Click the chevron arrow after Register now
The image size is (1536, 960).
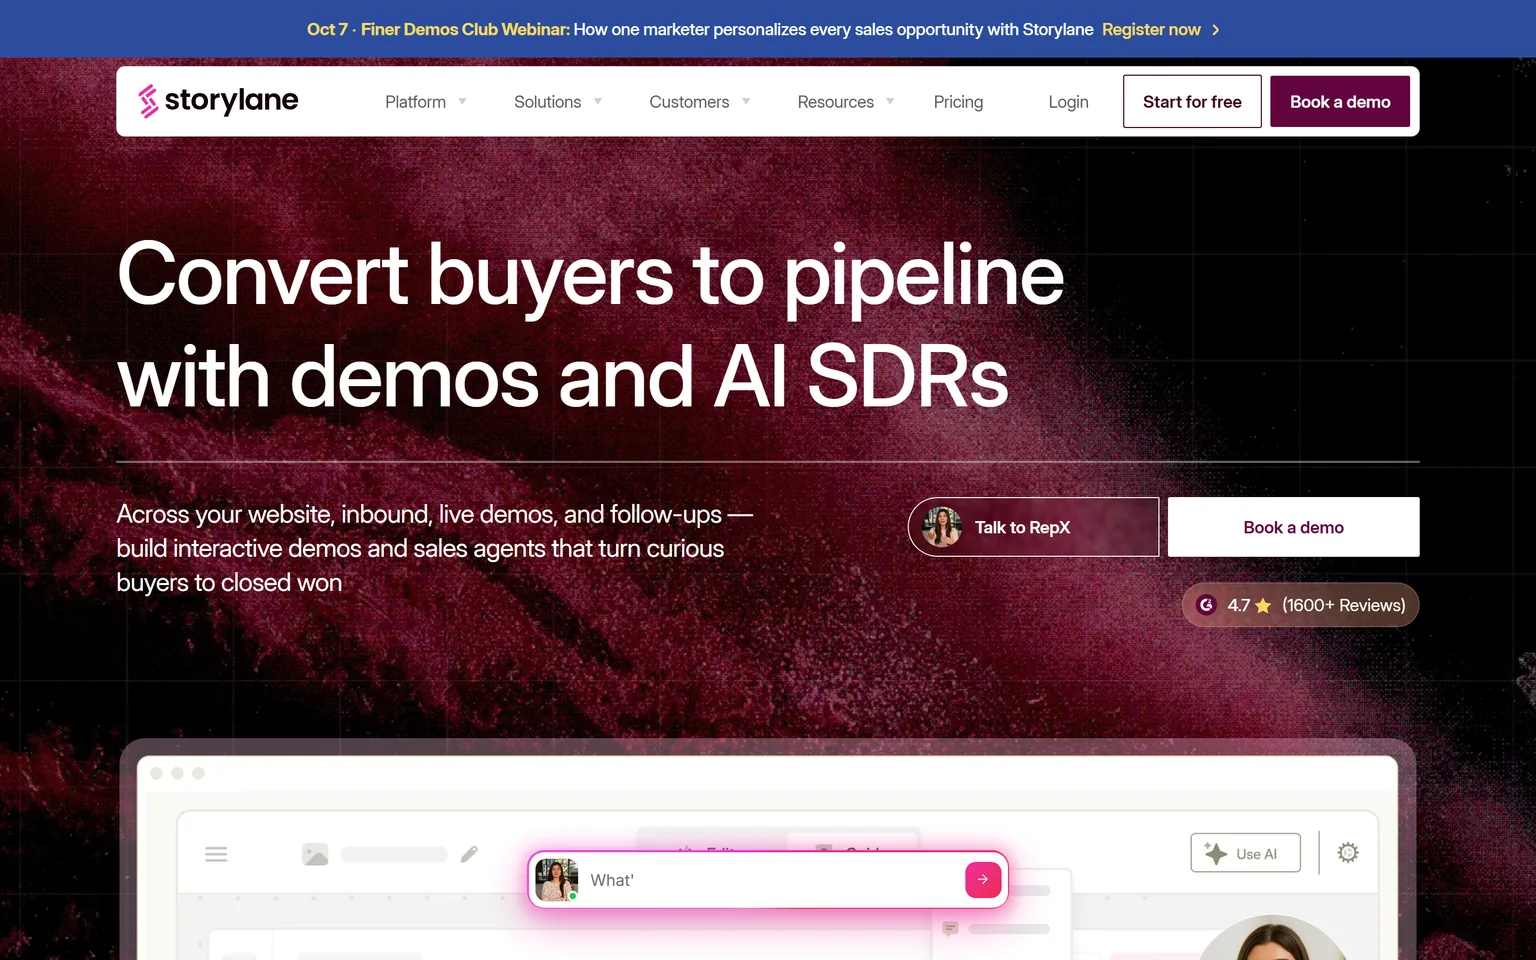[1216, 30]
